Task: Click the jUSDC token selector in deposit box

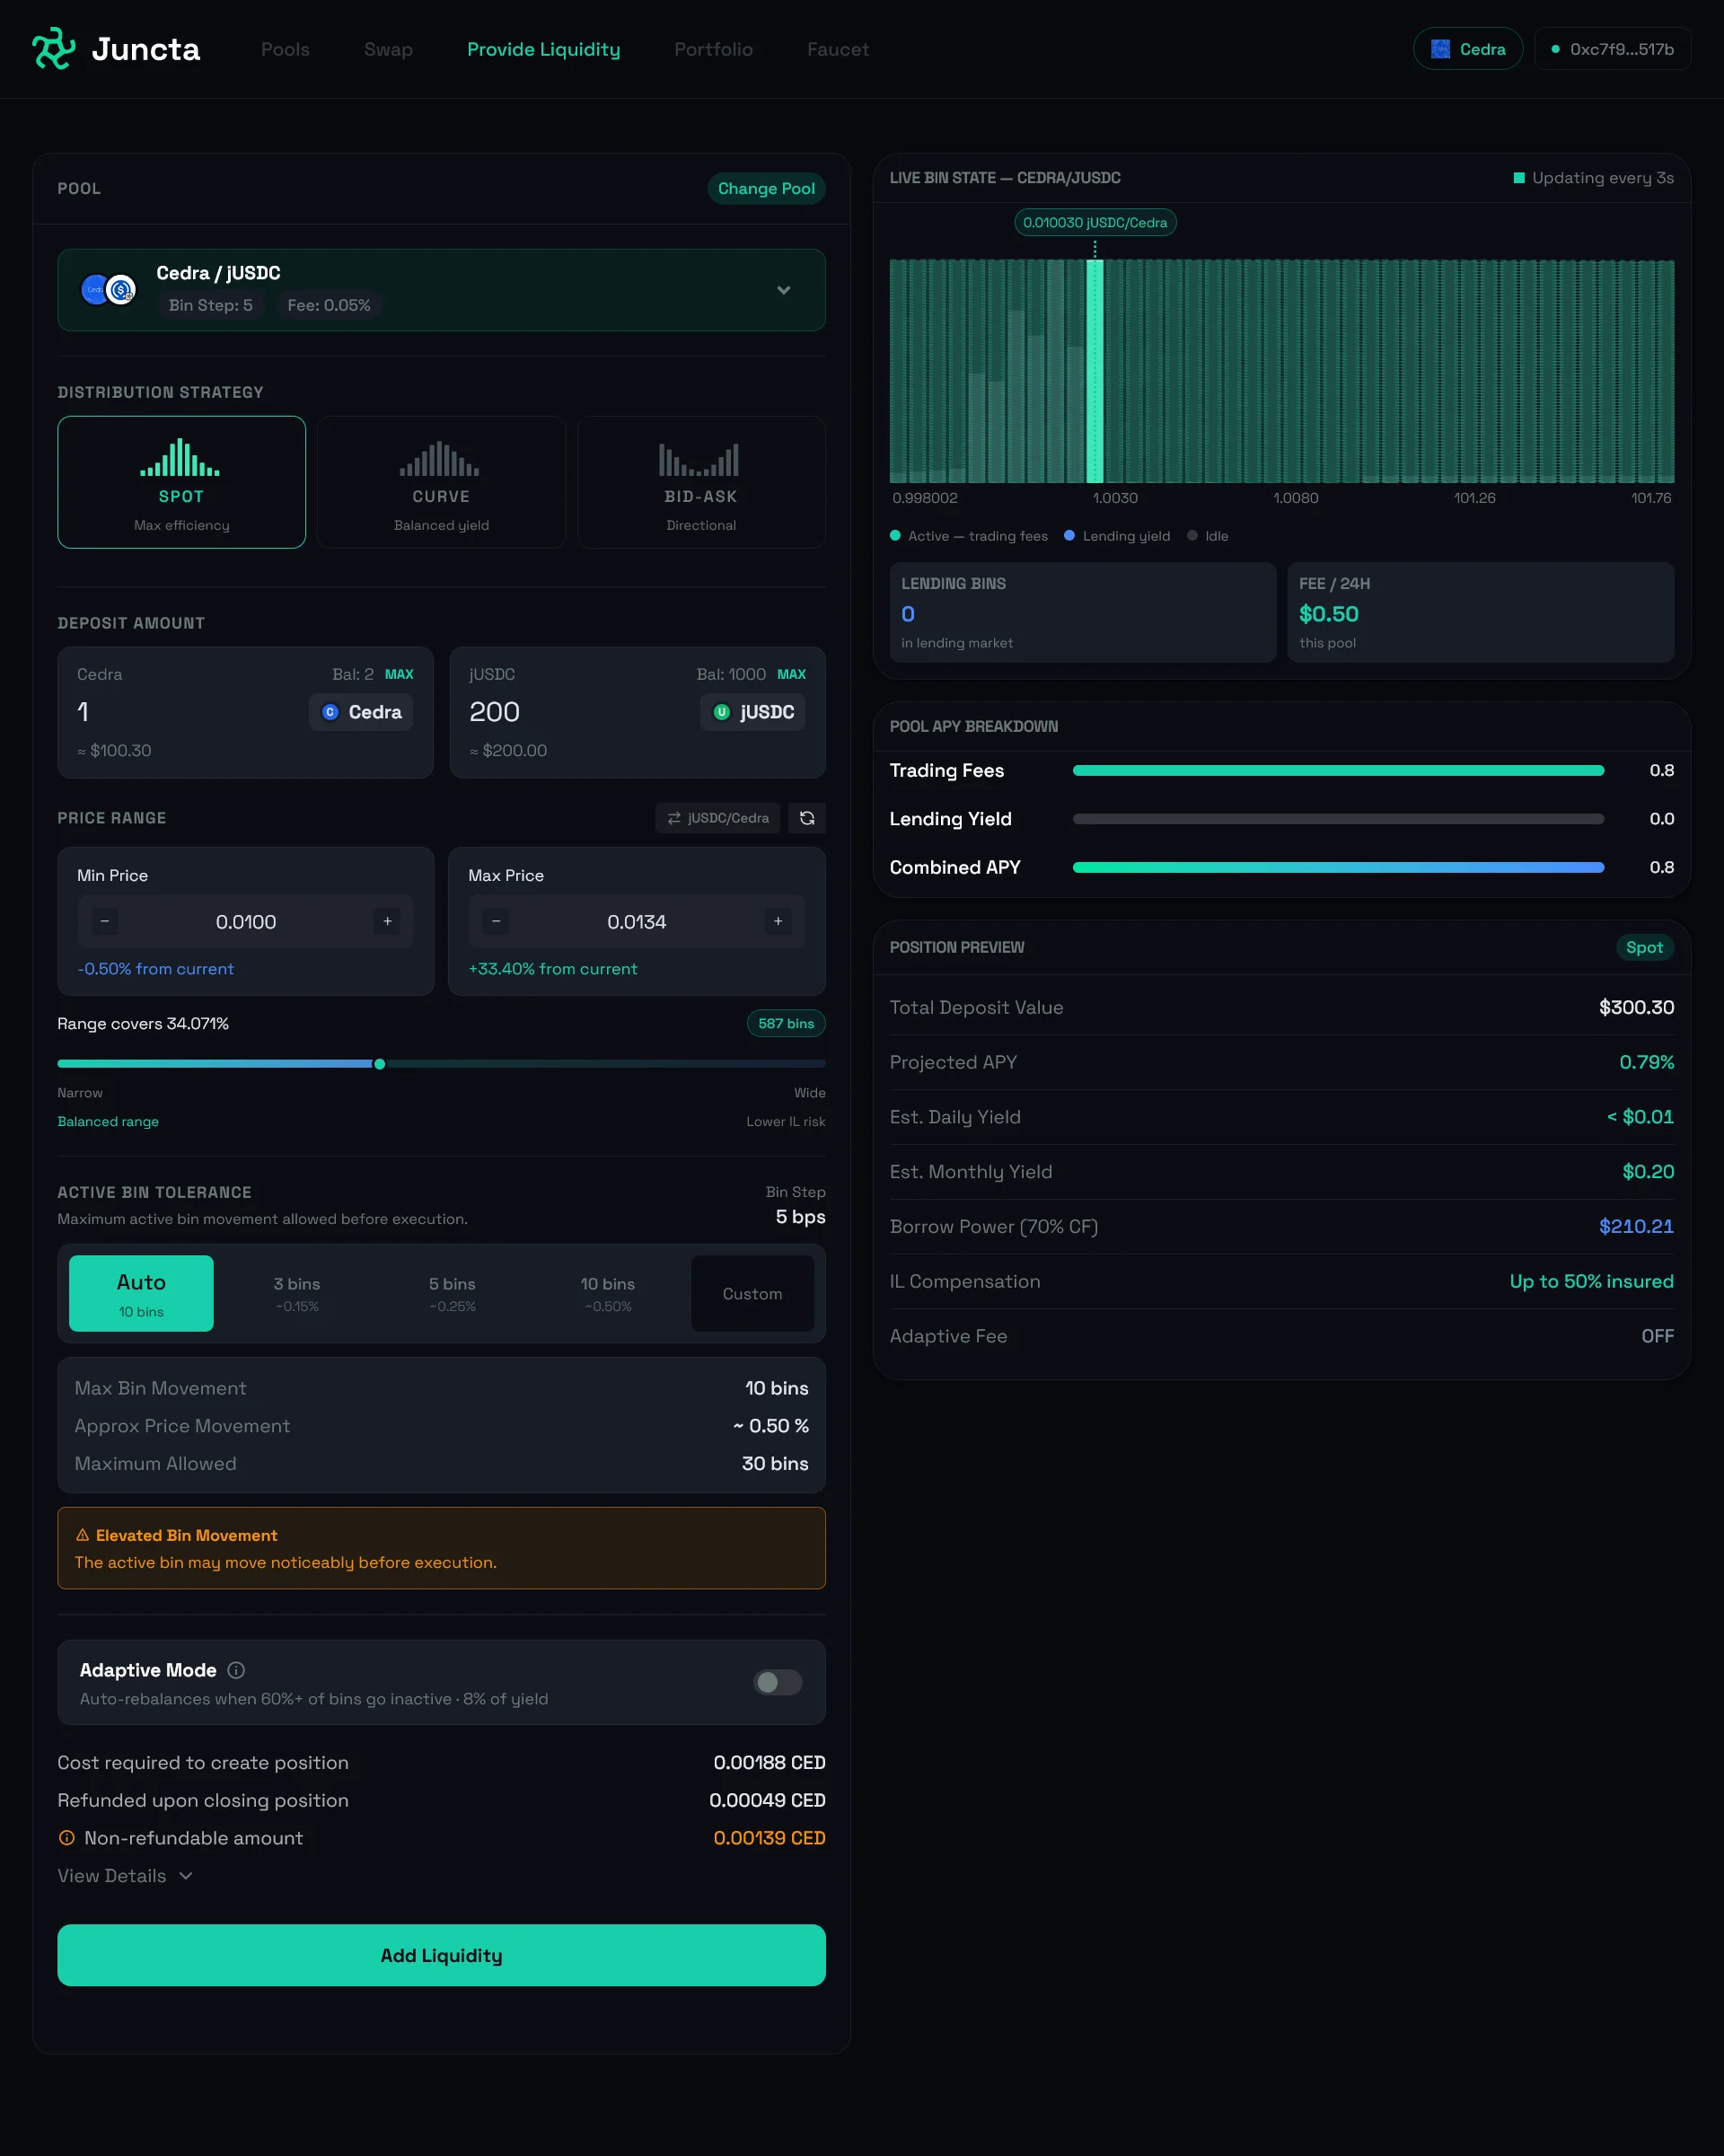Action: [753, 712]
